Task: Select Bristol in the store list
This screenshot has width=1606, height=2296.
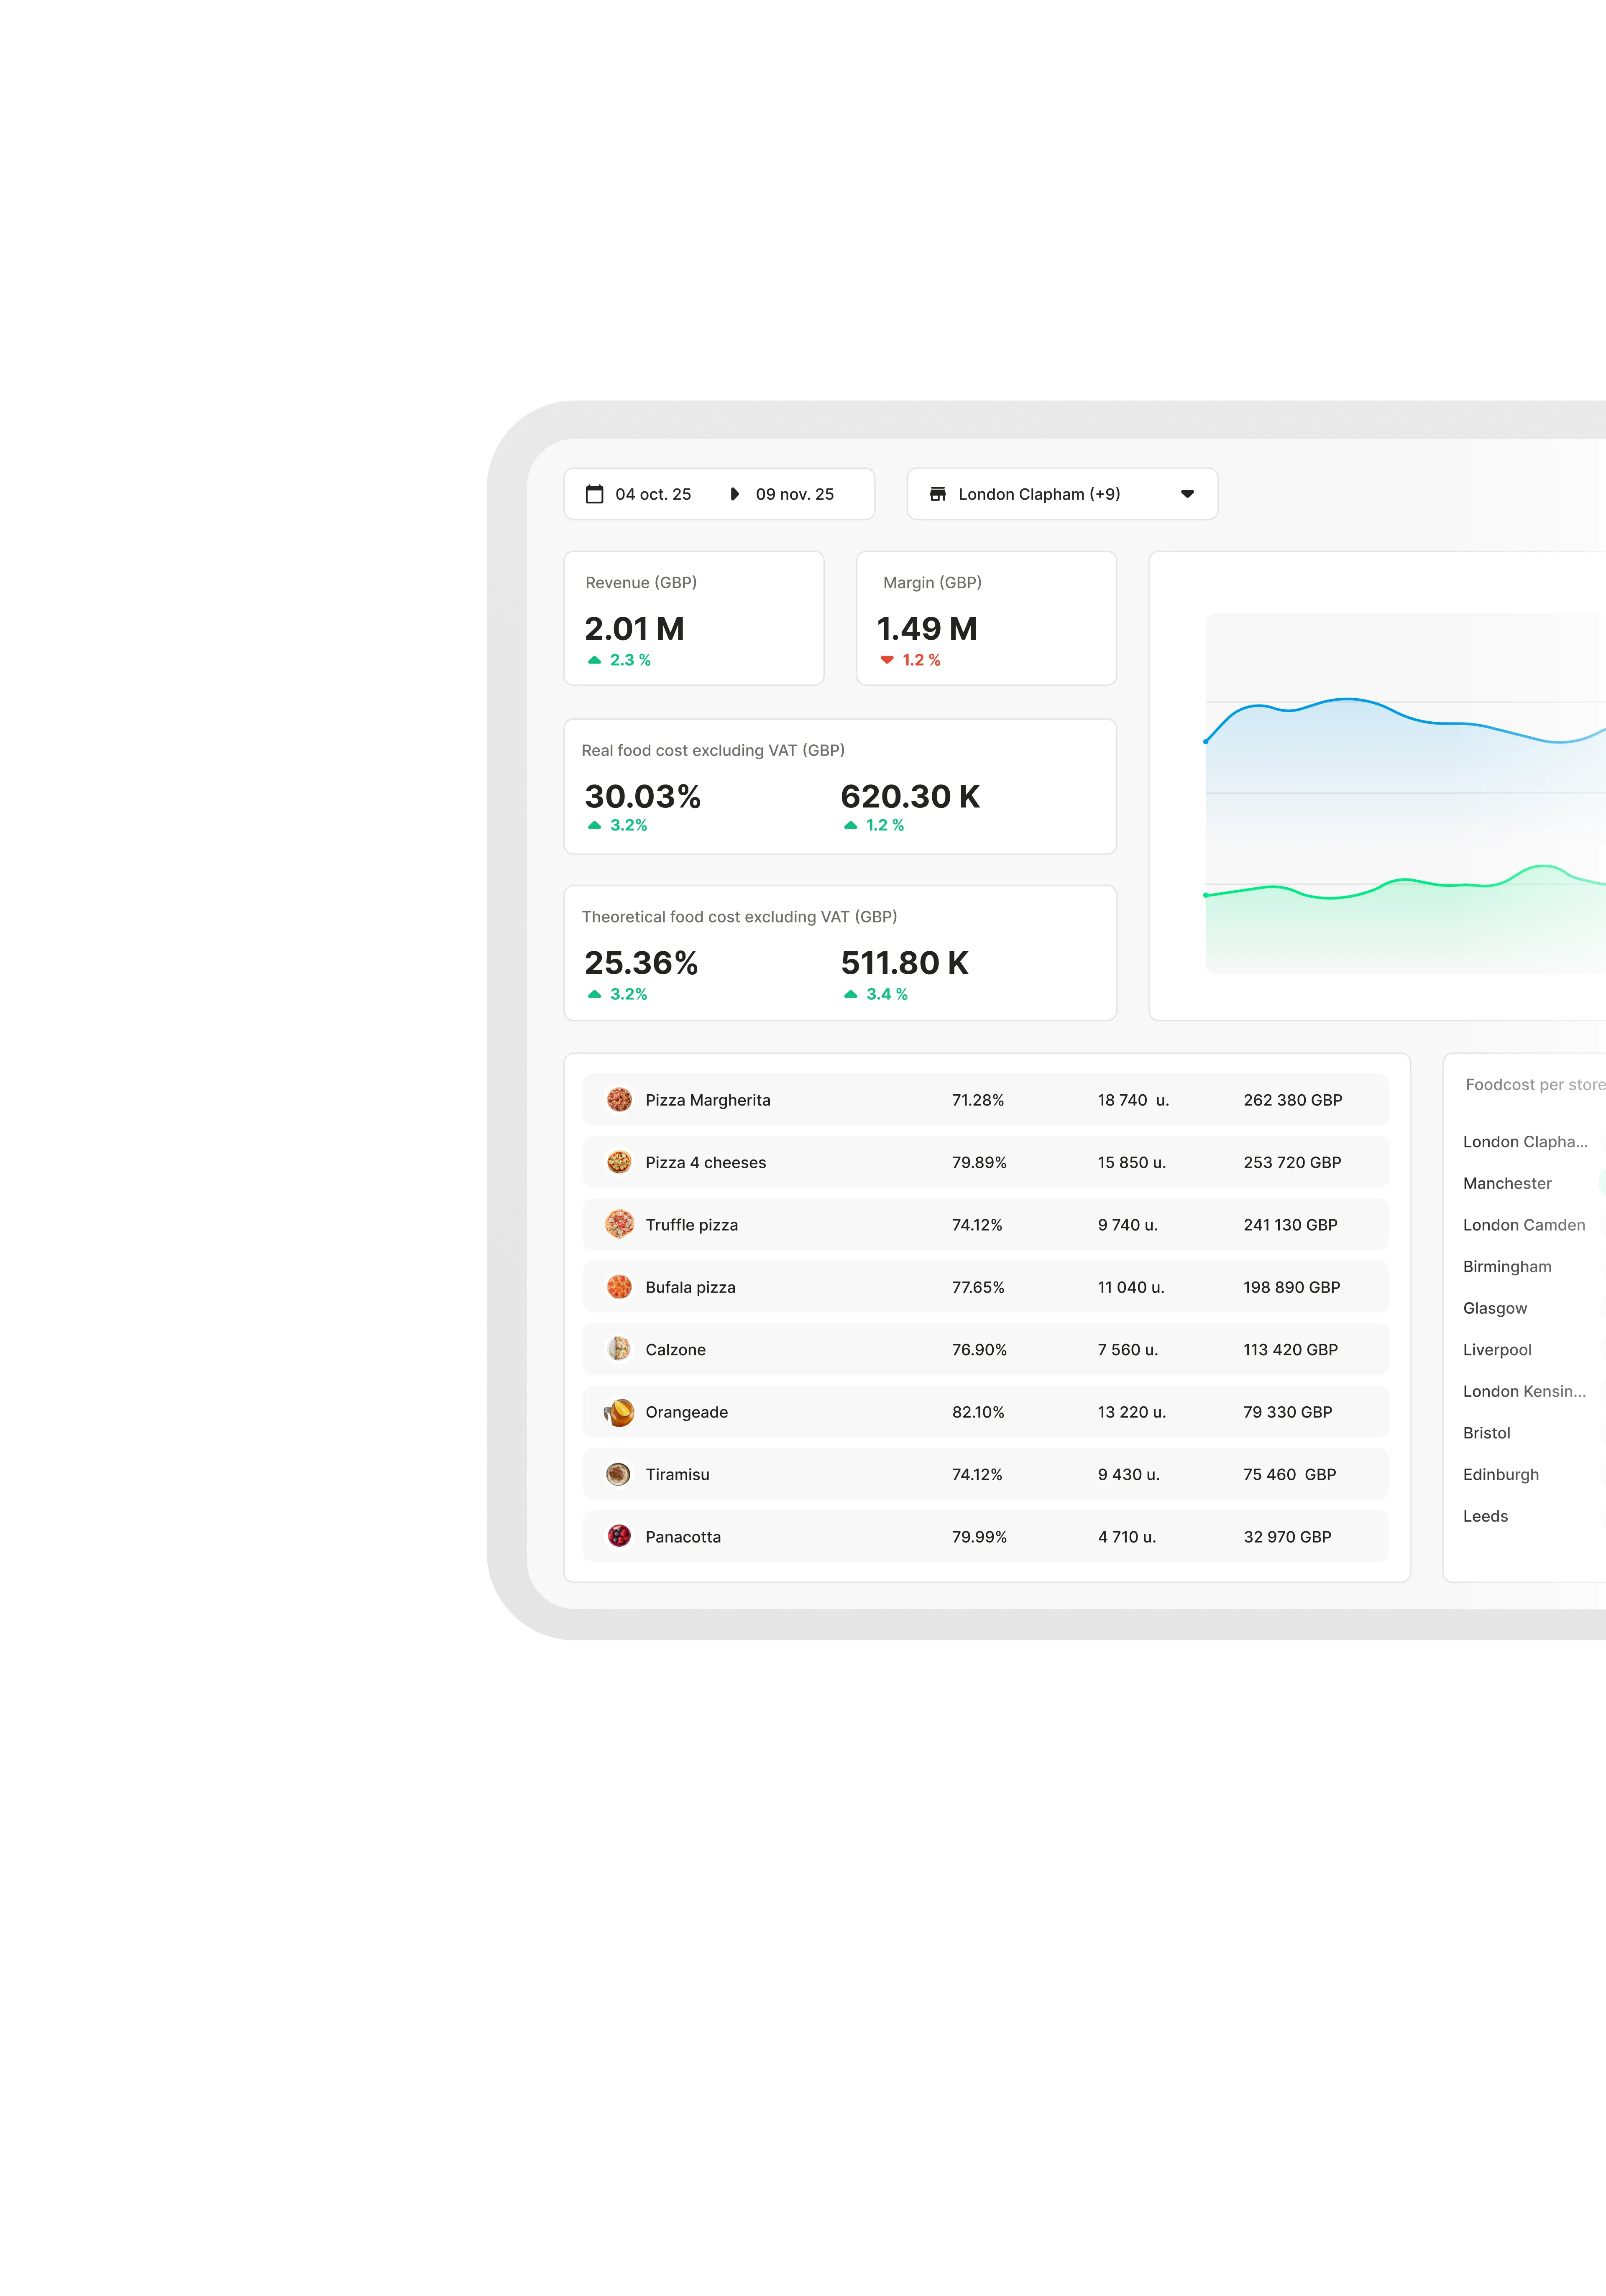Action: [1486, 1433]
